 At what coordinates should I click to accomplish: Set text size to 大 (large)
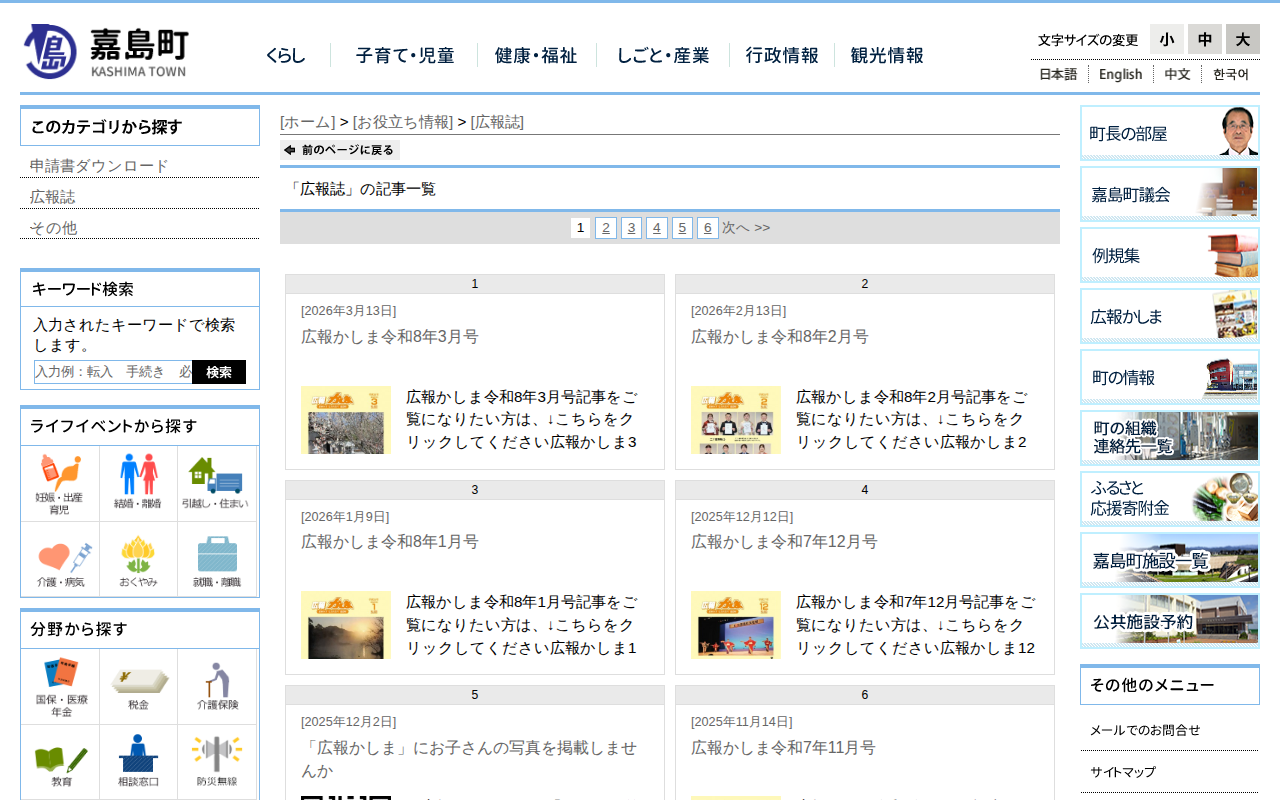point(1242,39)
